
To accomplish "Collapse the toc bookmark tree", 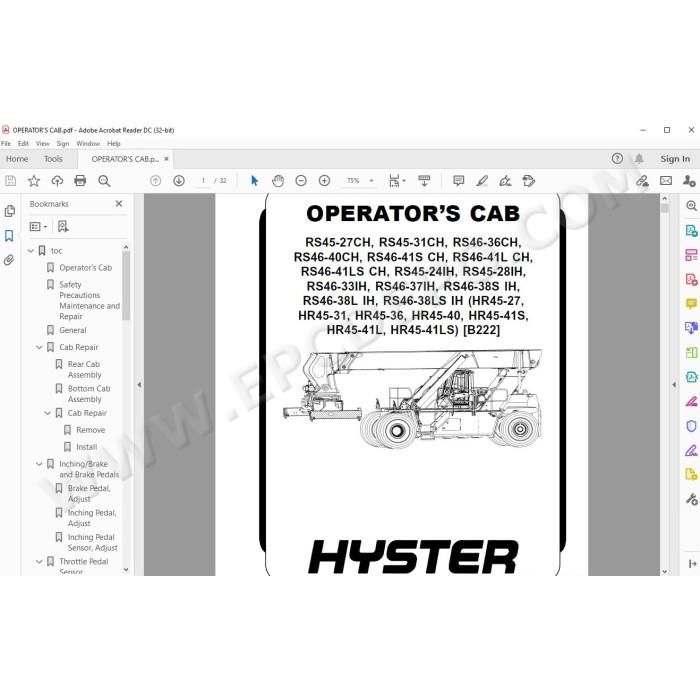I will (31, 251).
